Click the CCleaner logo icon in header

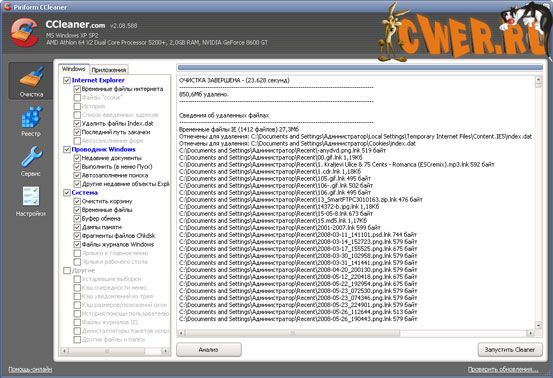pos(24,32)
